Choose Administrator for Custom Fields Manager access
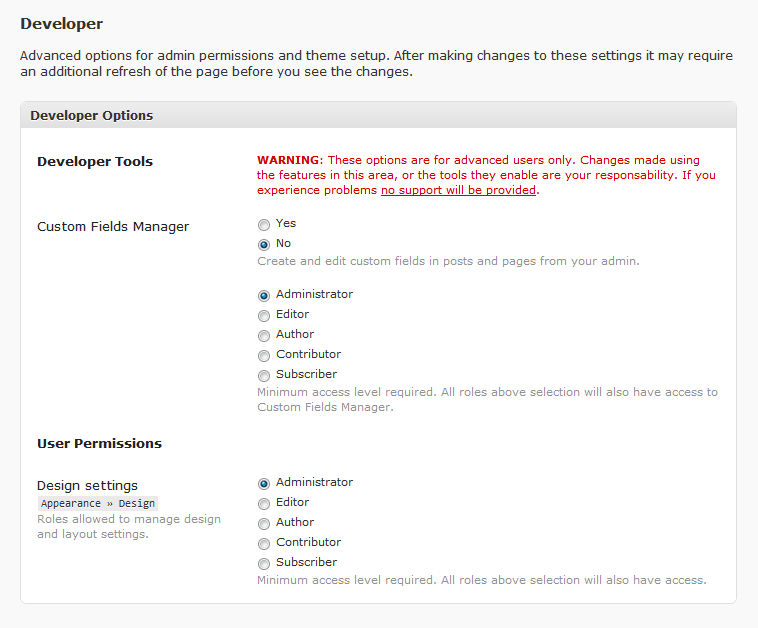This screenshot has width=758, height=628. 264,296
